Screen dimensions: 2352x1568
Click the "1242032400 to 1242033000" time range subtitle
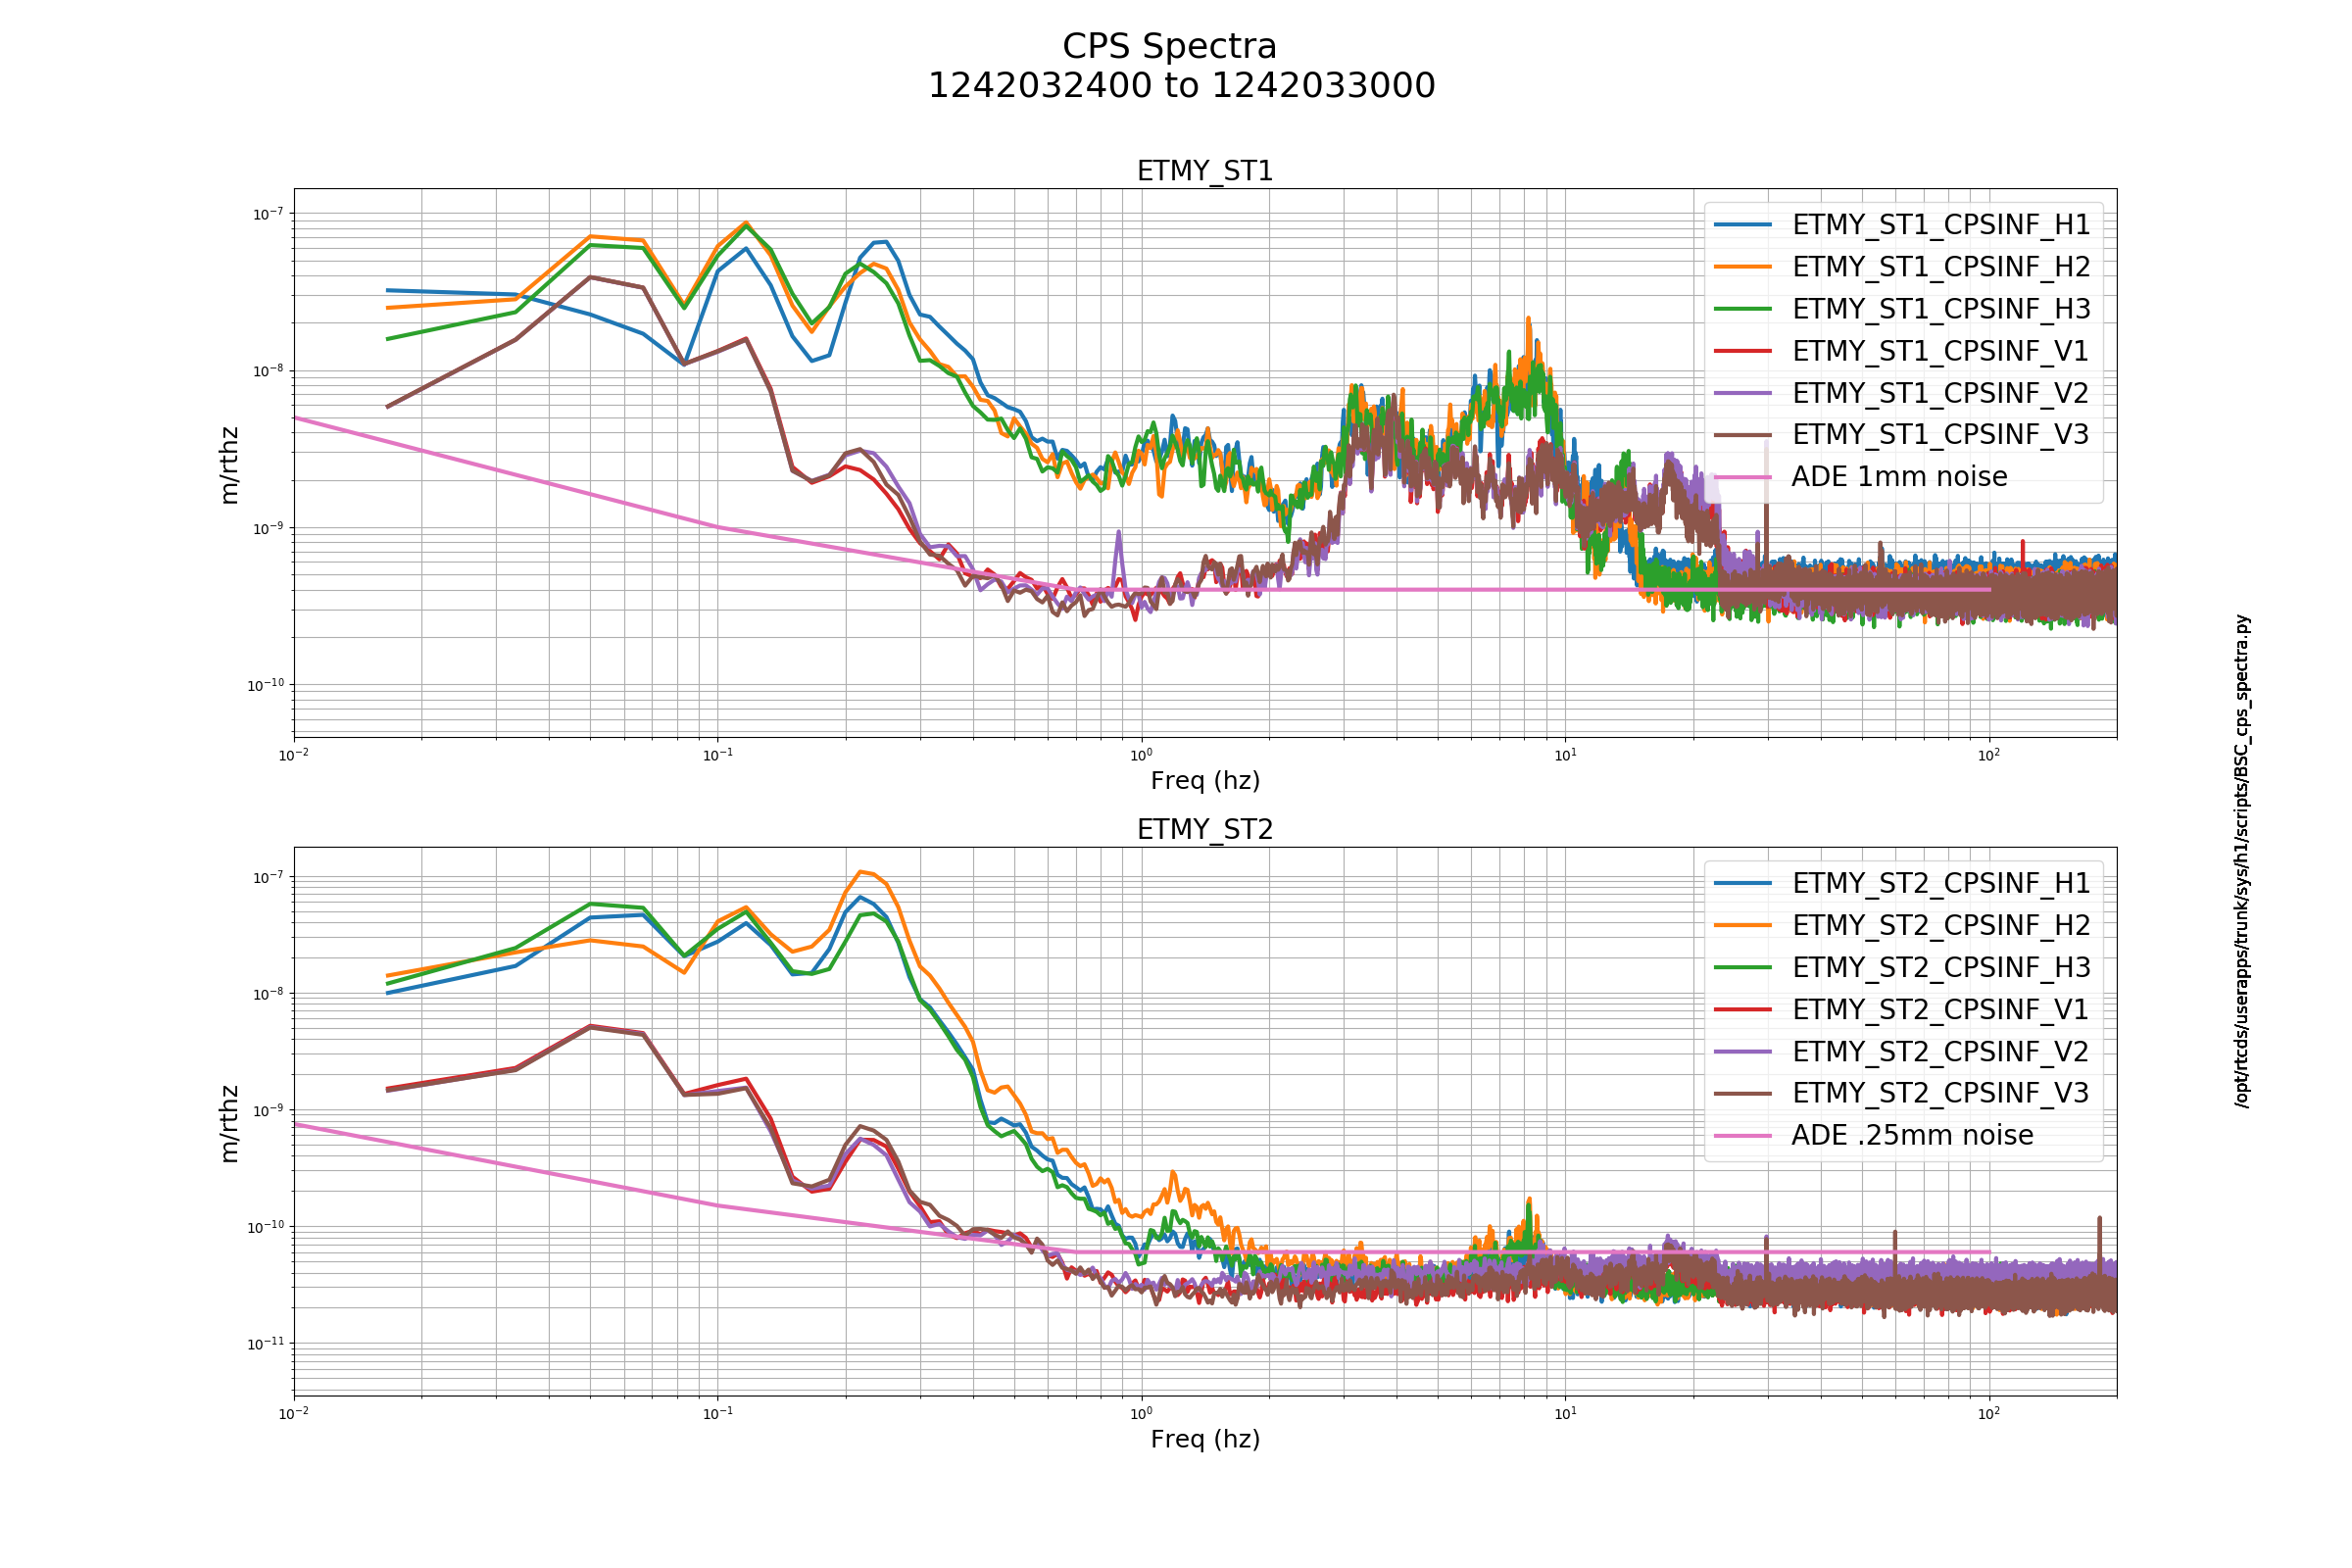[x=1181, y=86]
